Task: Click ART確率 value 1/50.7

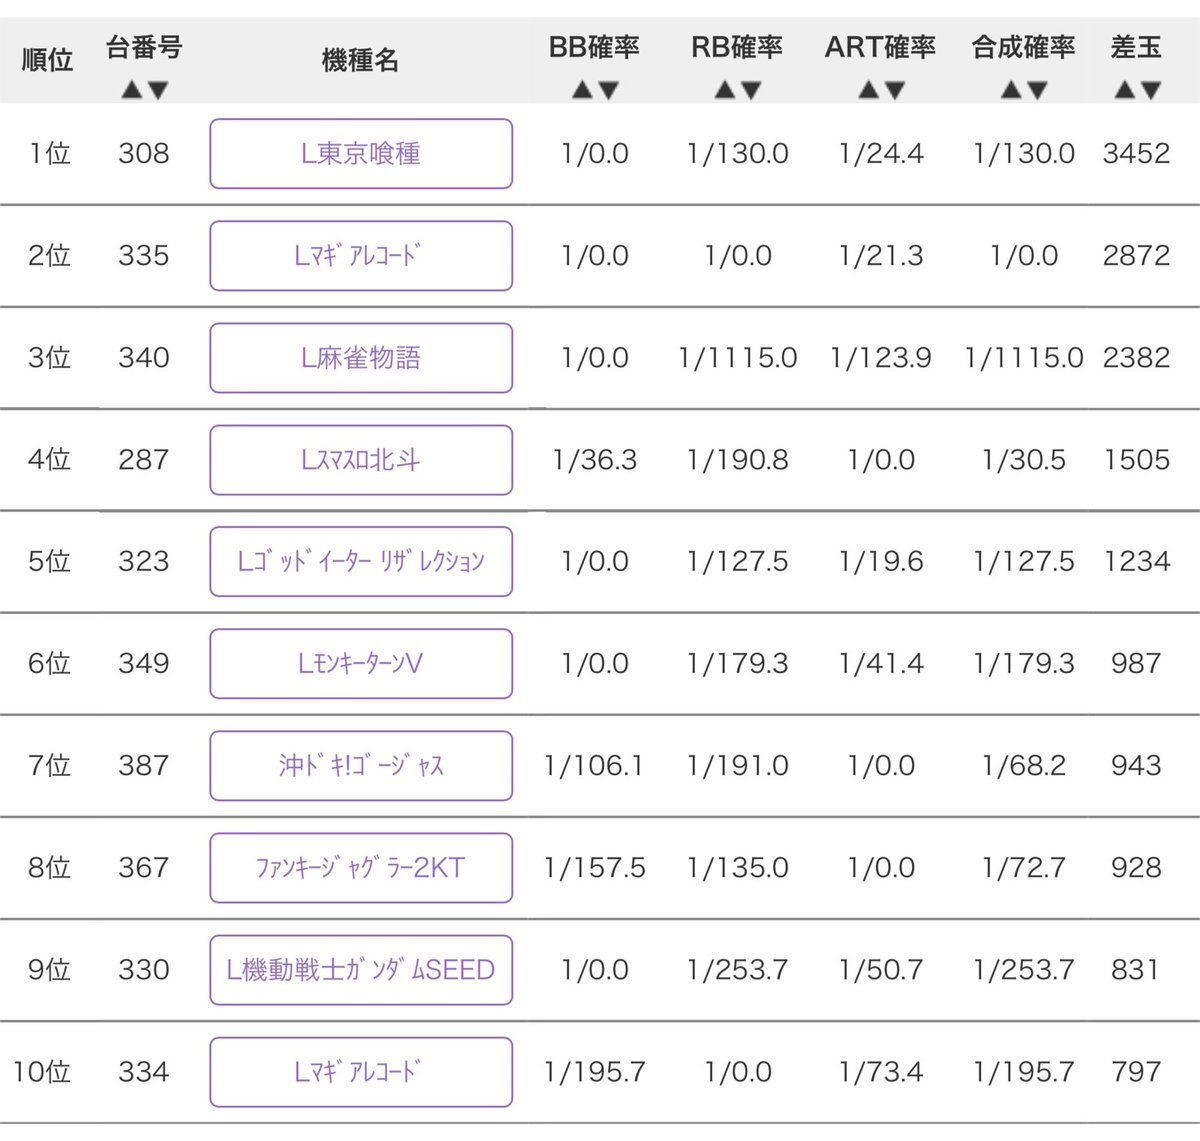Action: [881, 970]
